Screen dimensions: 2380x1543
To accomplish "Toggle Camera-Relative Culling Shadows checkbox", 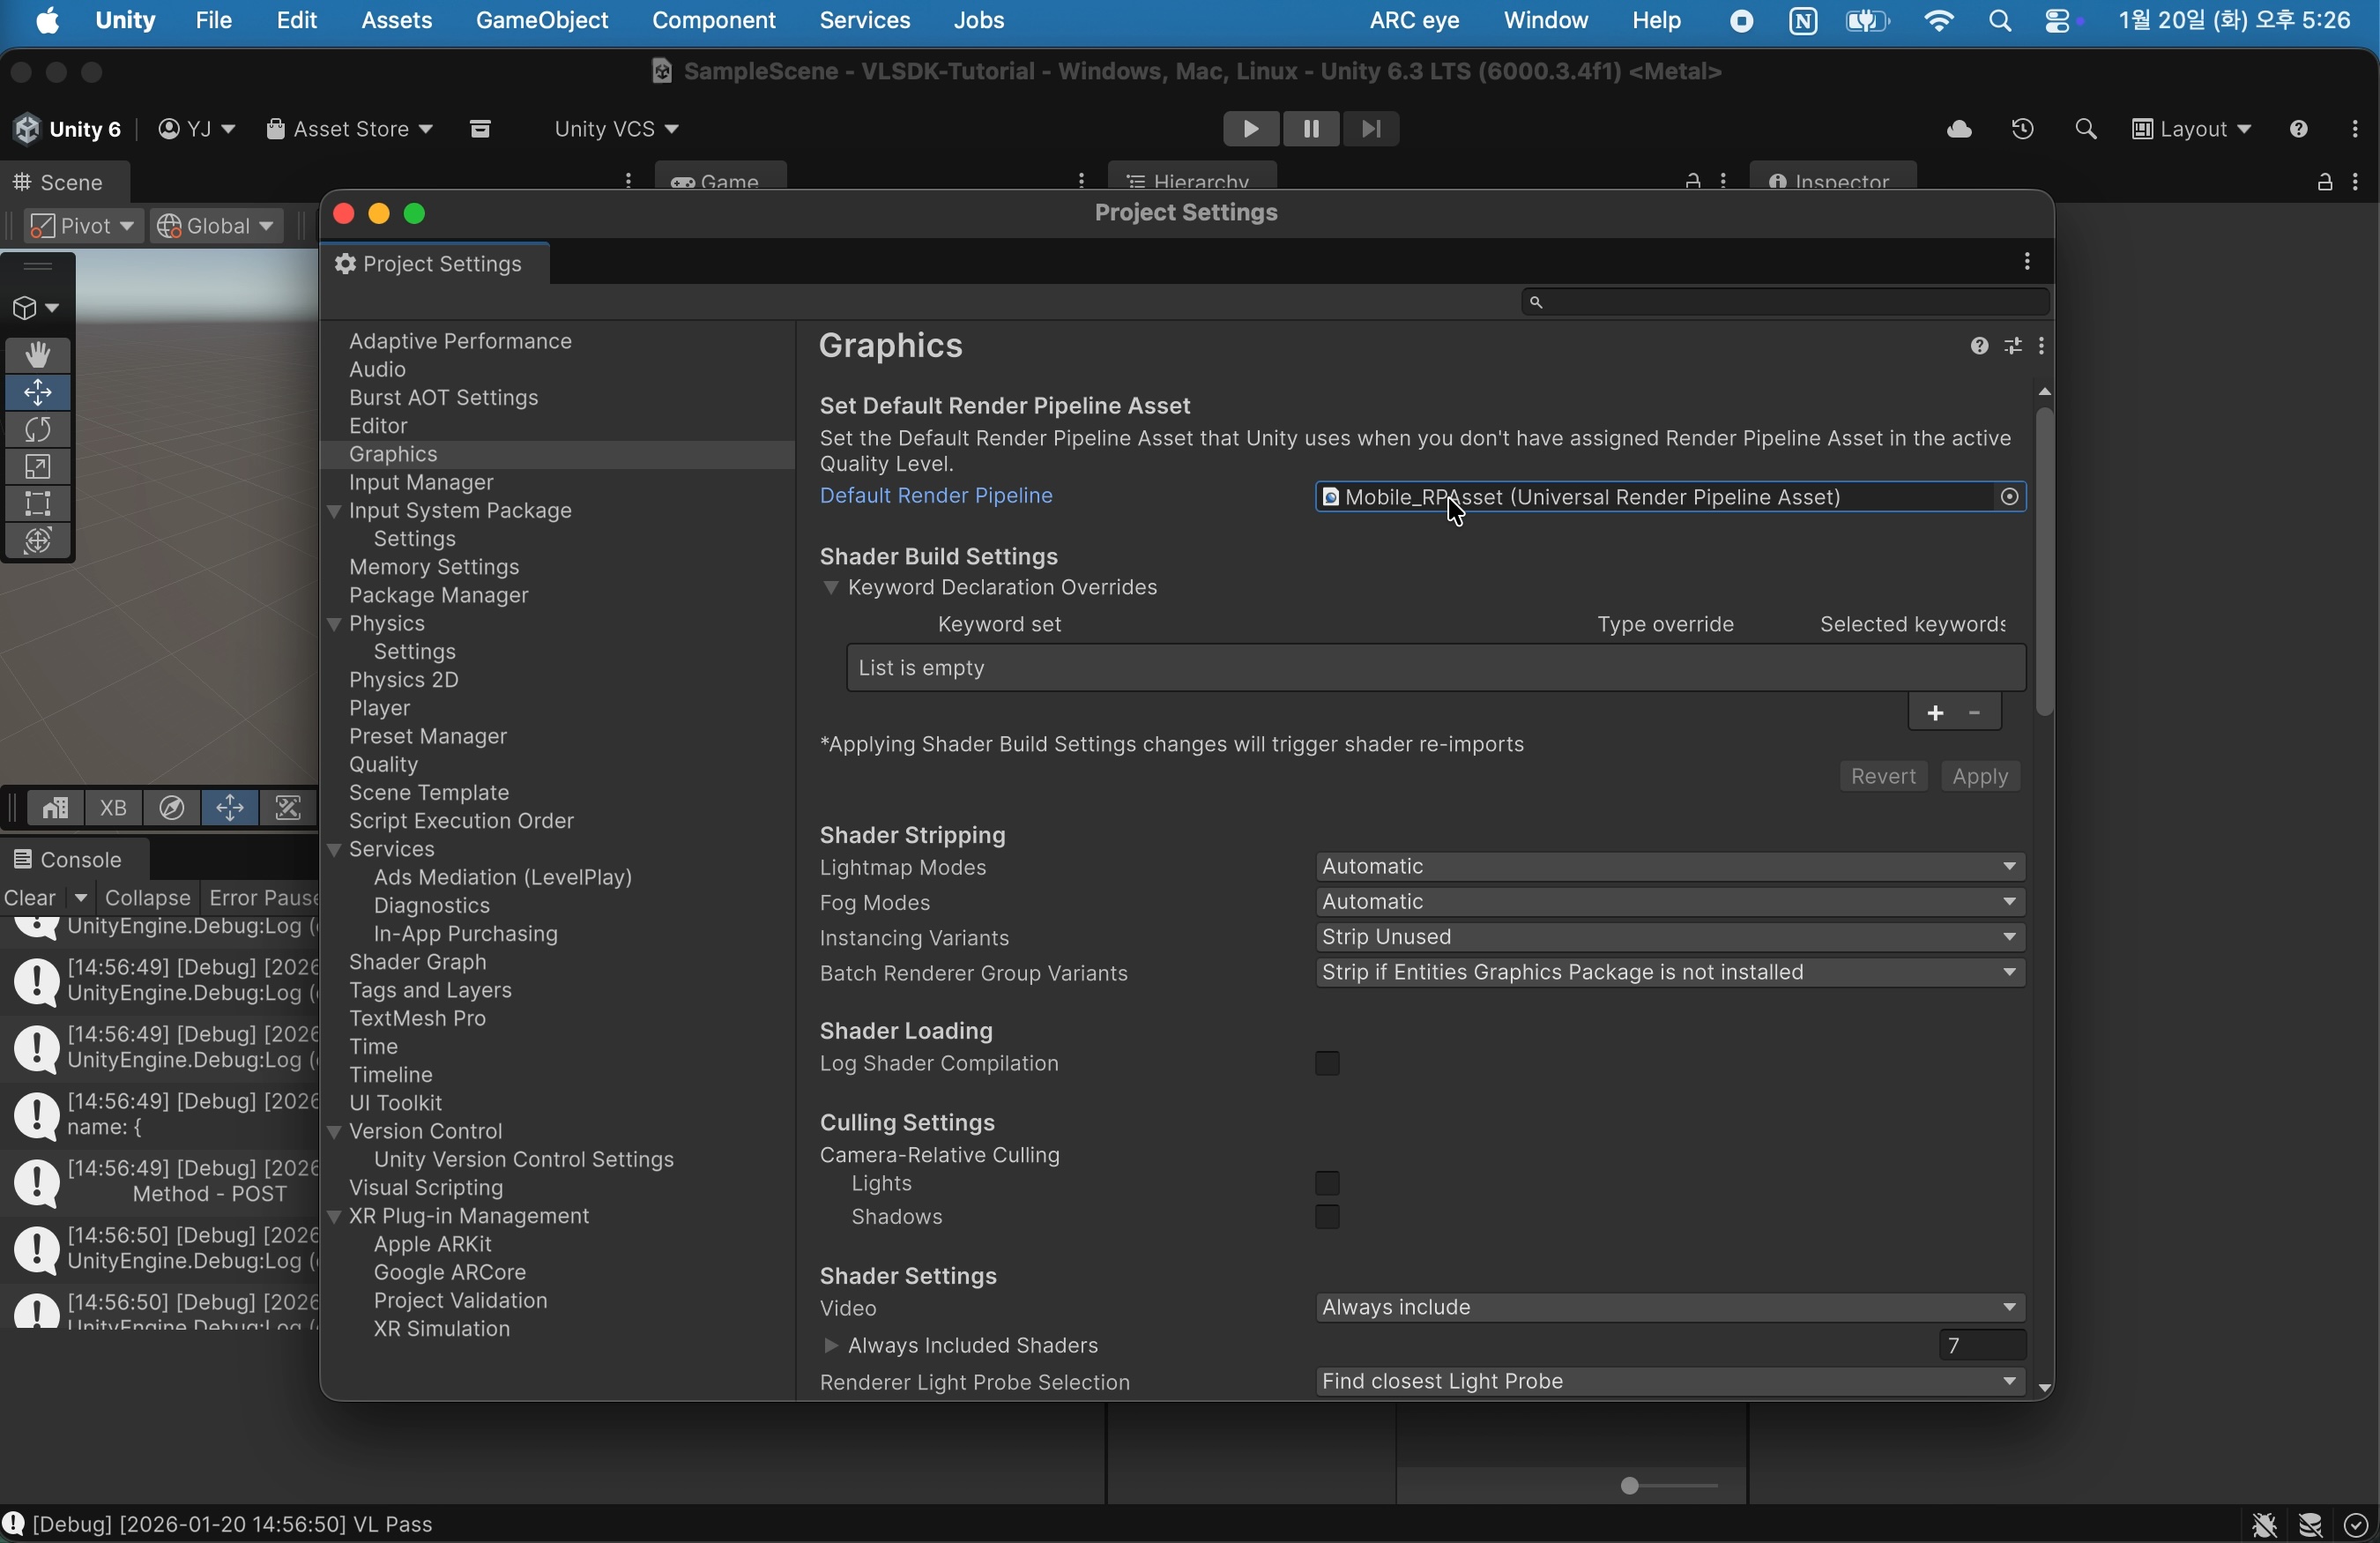I will (x=1327, y=1218).
